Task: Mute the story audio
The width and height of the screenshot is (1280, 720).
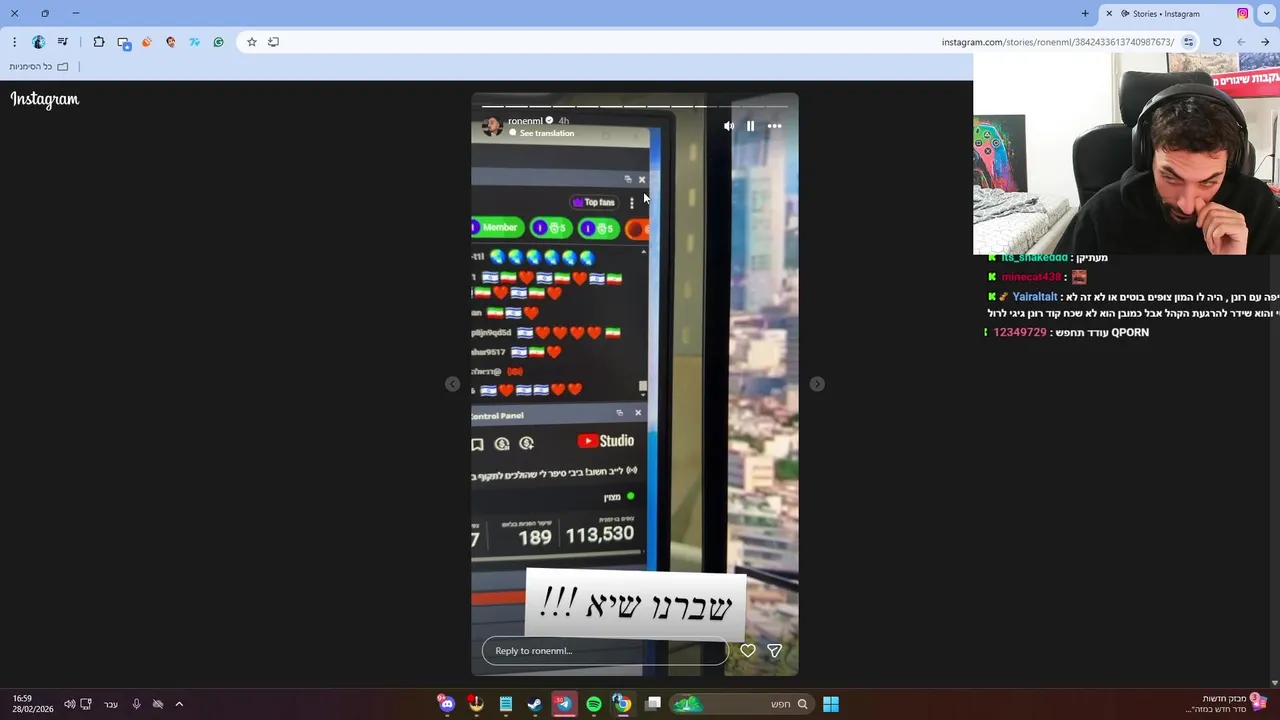Action: click(728, 126)
